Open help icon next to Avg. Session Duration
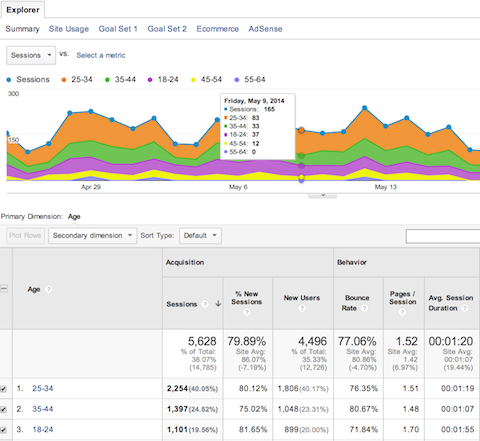 point(464,308)
